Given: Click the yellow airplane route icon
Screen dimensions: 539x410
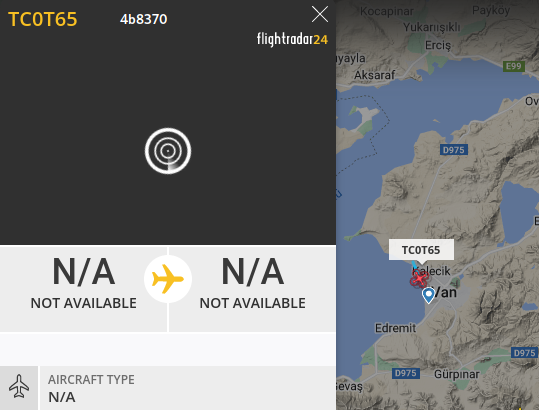Looking at the screenshot, I should point(168,279).
